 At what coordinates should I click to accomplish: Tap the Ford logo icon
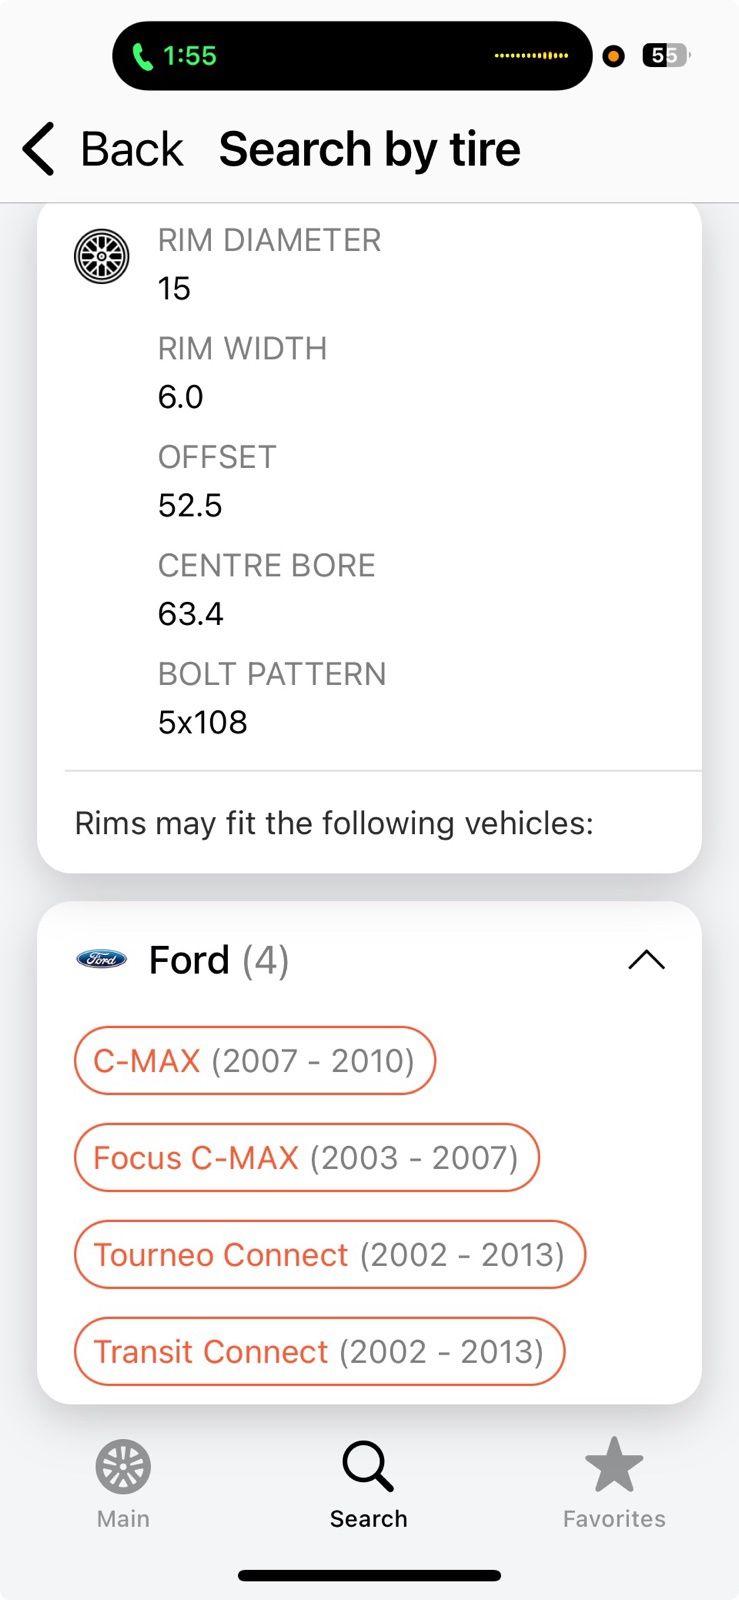[x=102, y=959]
